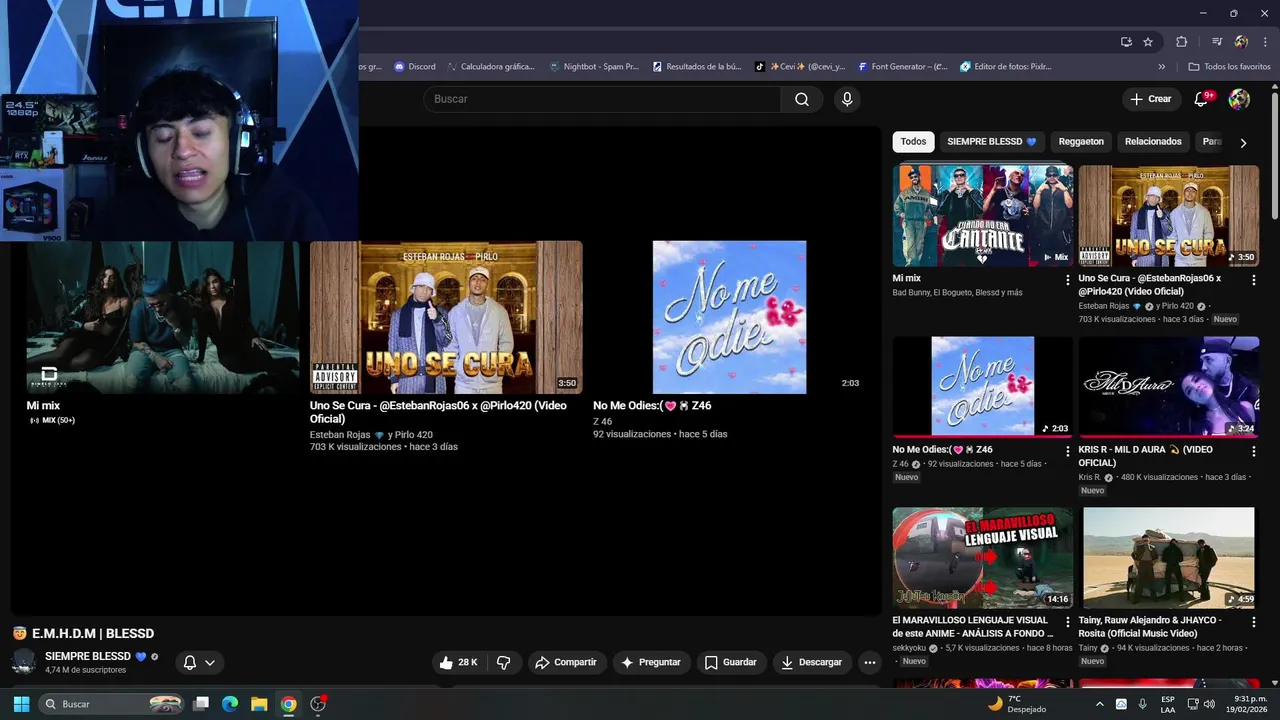Open options menu for Mi mix sidebar card
This screenshot has height=720, width=1280.
1067,280
